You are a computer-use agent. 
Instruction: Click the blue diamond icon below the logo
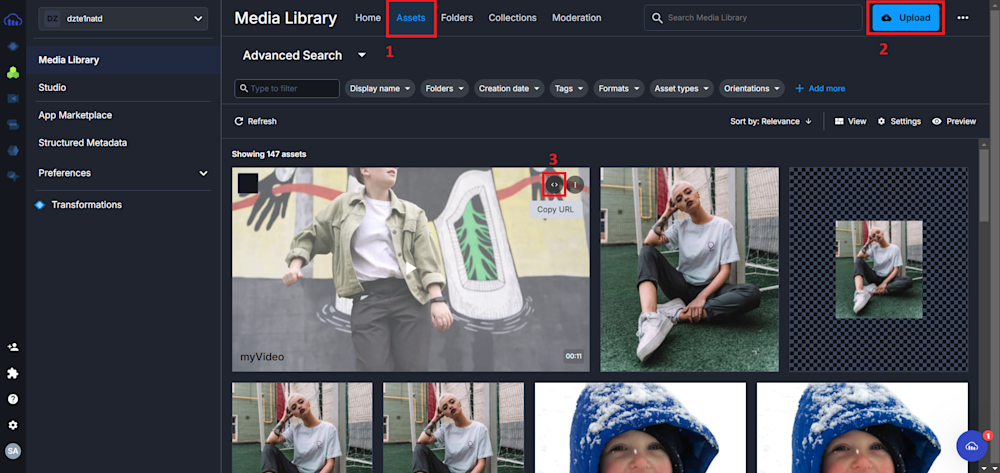point(13,47)
